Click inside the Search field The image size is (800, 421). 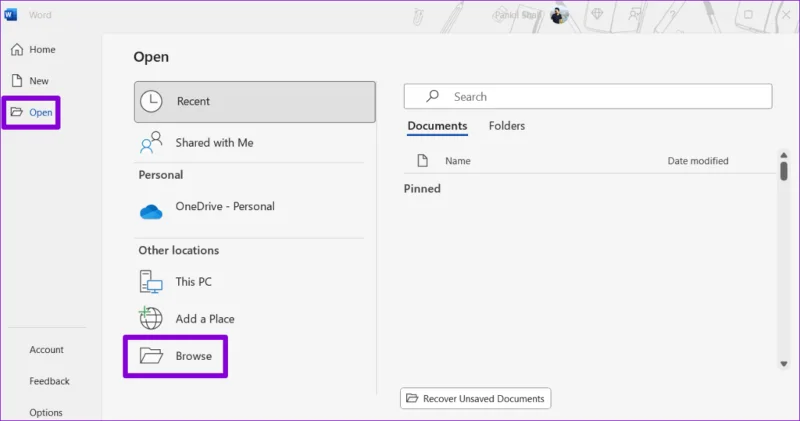point(588,96)
